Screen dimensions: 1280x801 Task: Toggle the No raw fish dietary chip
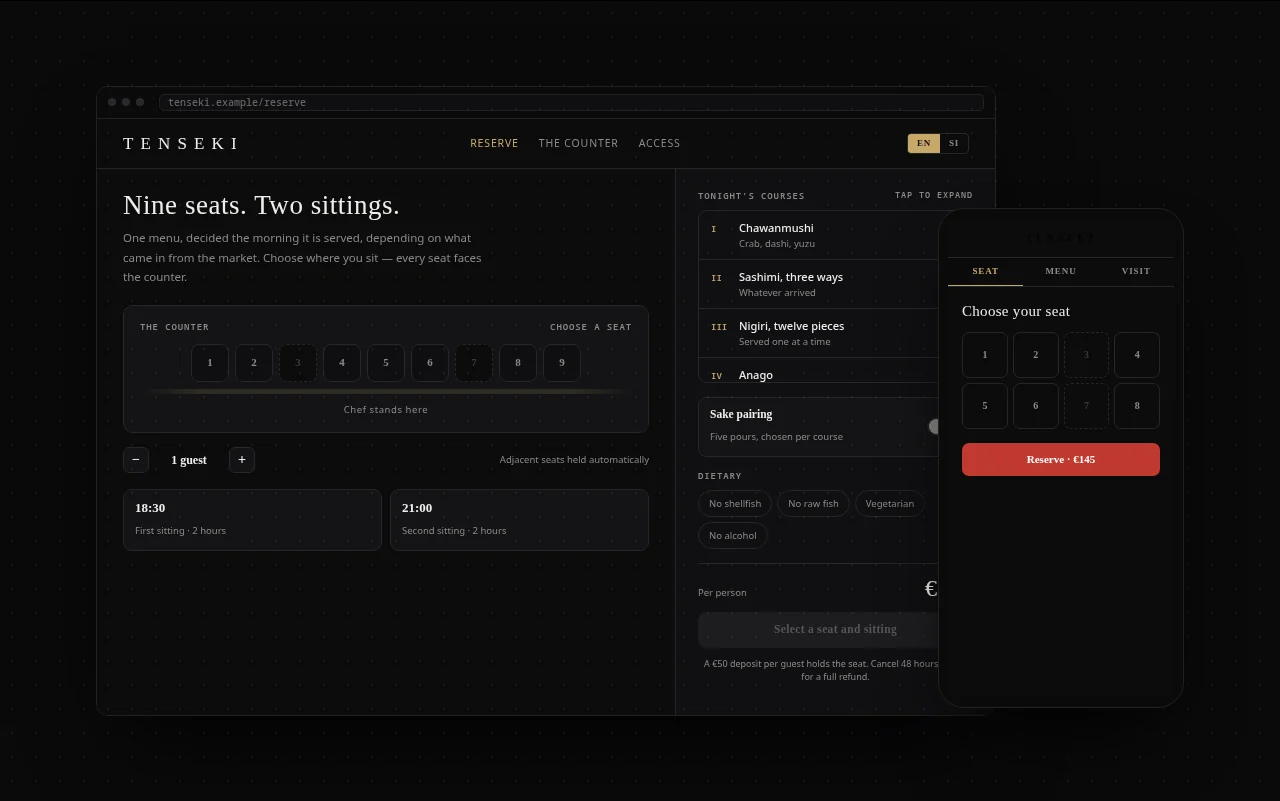click(x=813, y=504)
